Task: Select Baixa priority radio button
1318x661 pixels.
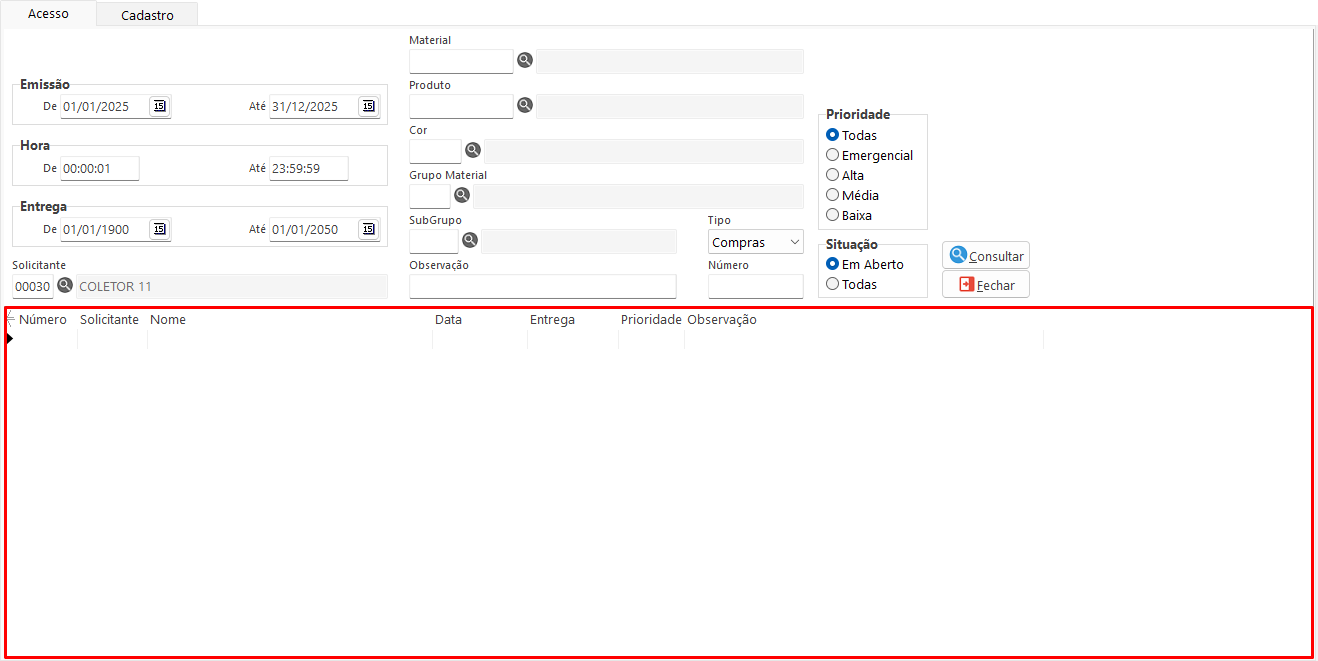Action: coord(833,215)
